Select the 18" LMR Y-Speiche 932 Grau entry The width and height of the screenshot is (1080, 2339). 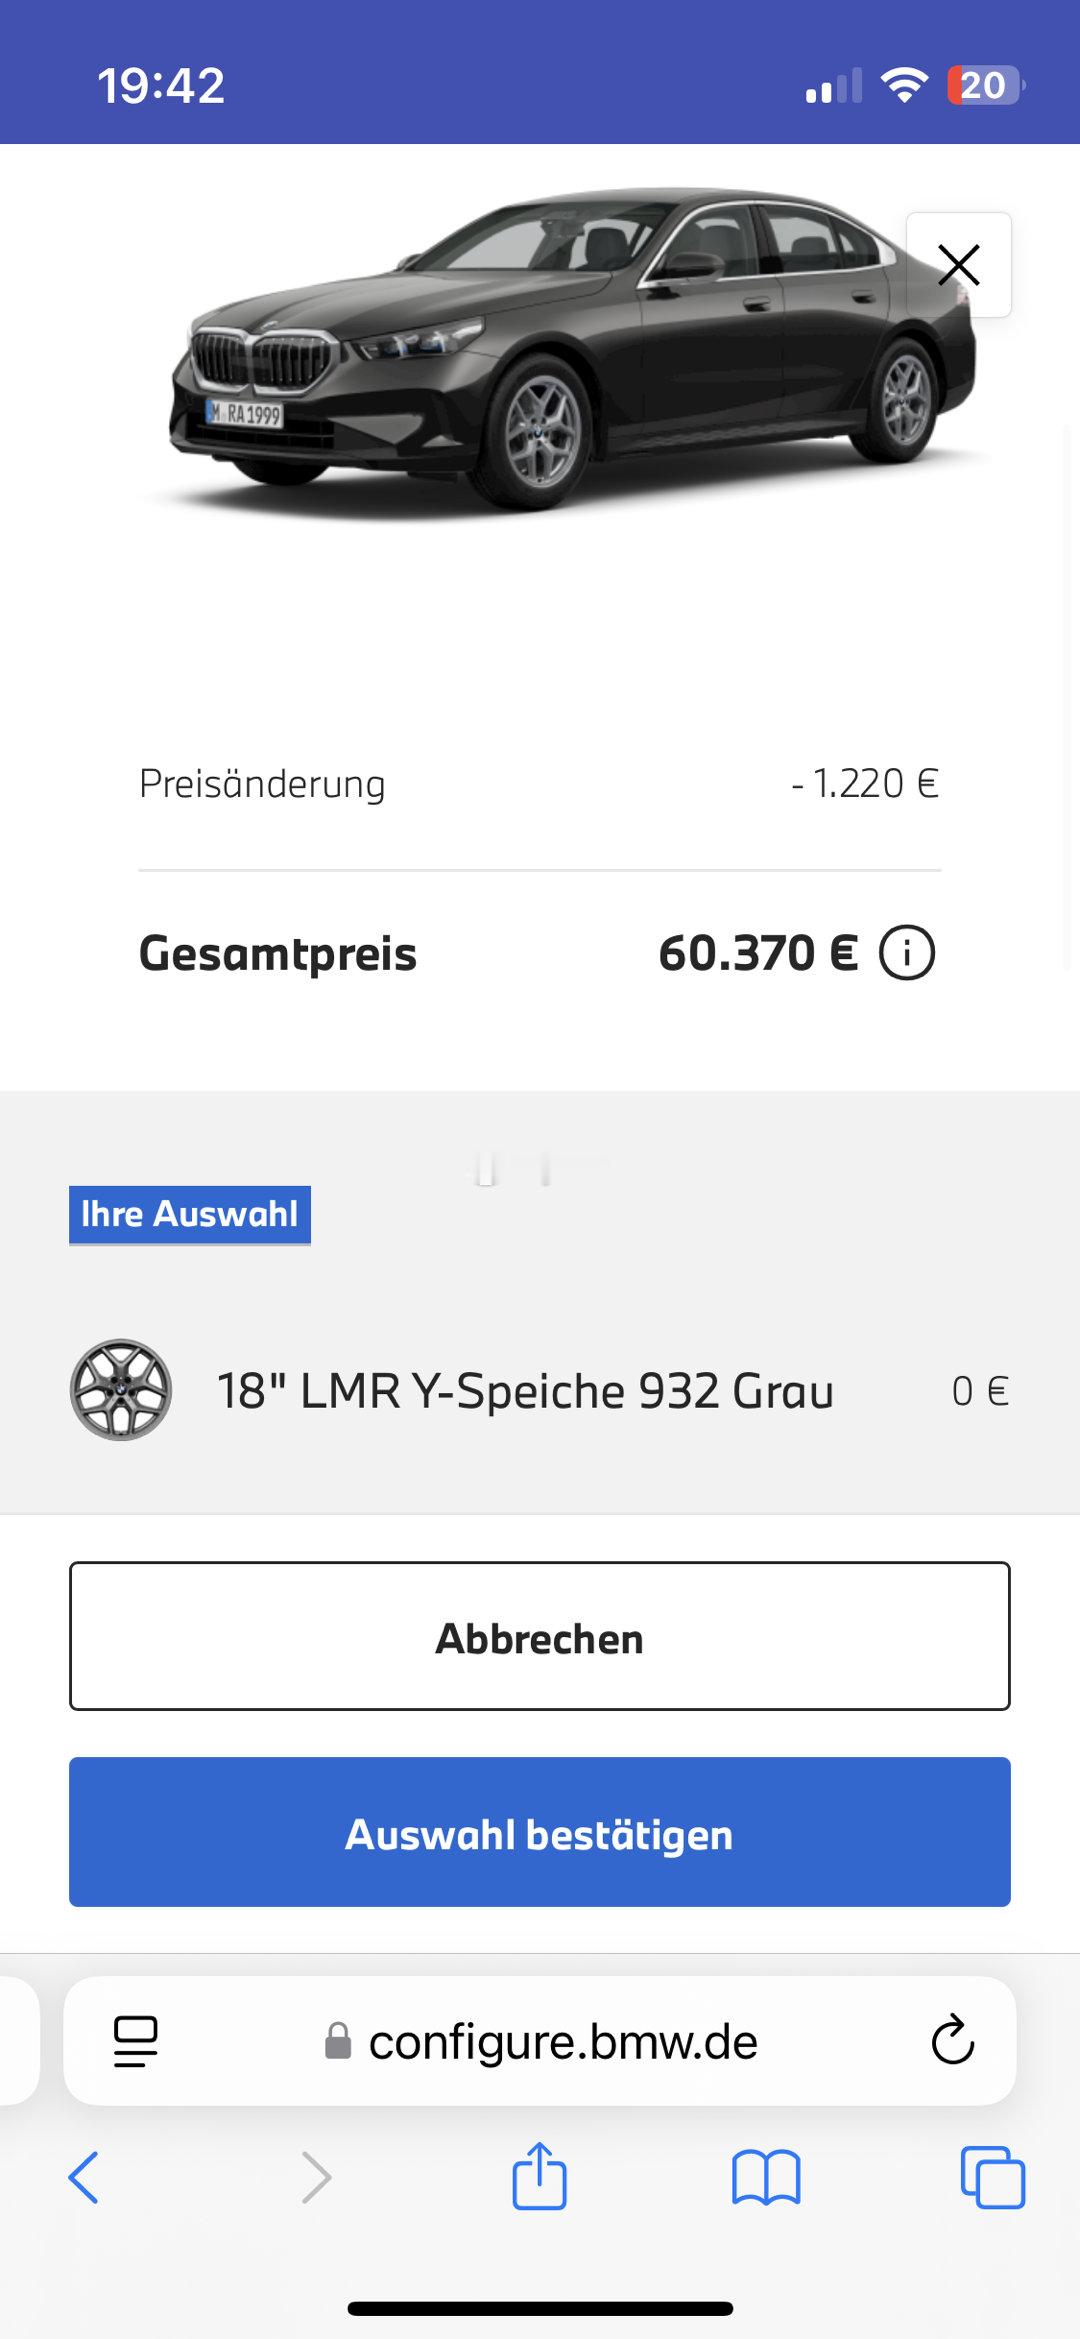click(x=540, y=1390)
